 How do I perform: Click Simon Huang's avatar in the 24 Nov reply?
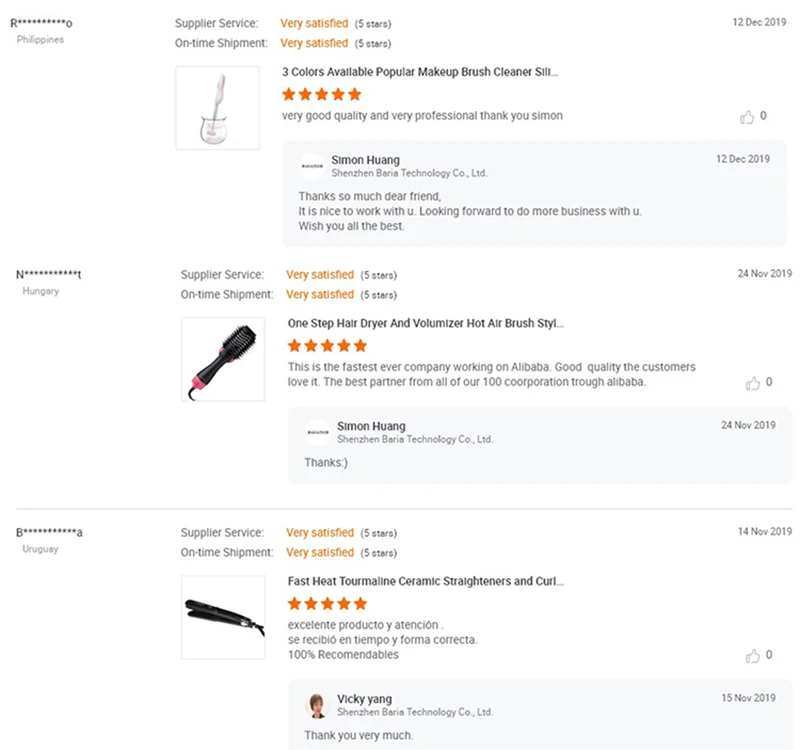[318, 432]
